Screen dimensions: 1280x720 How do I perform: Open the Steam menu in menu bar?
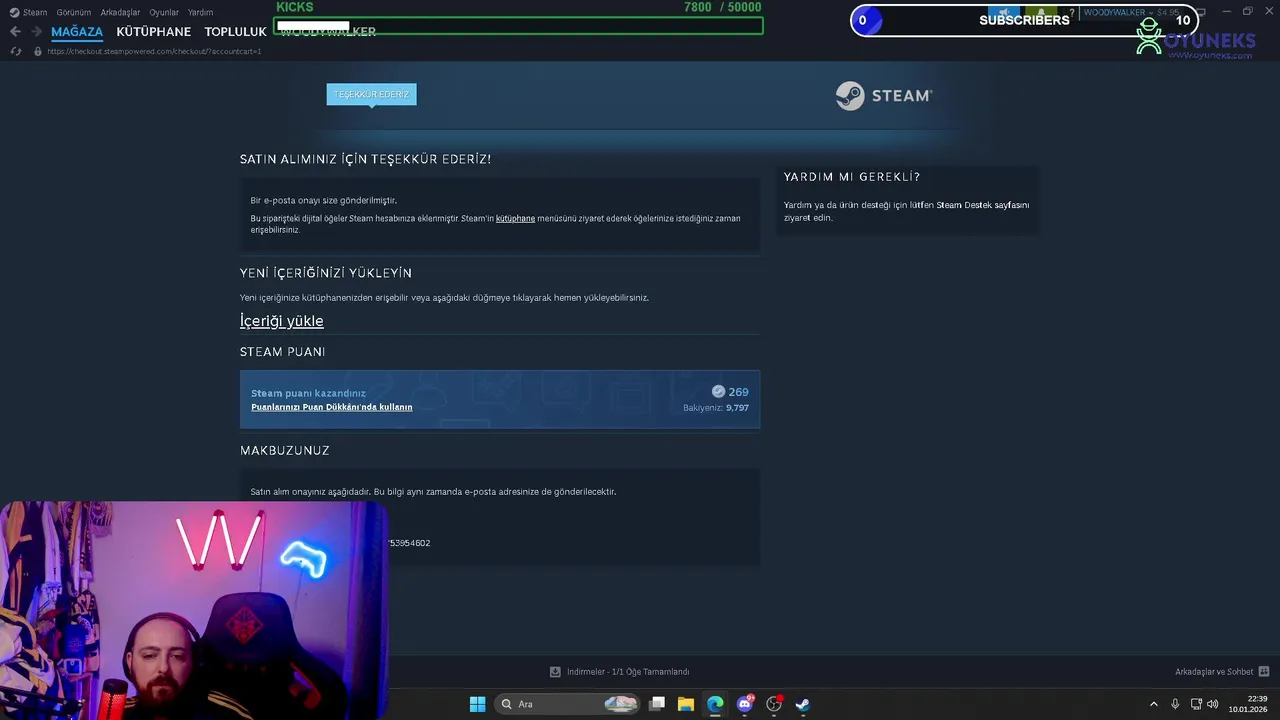click(29, 12)
